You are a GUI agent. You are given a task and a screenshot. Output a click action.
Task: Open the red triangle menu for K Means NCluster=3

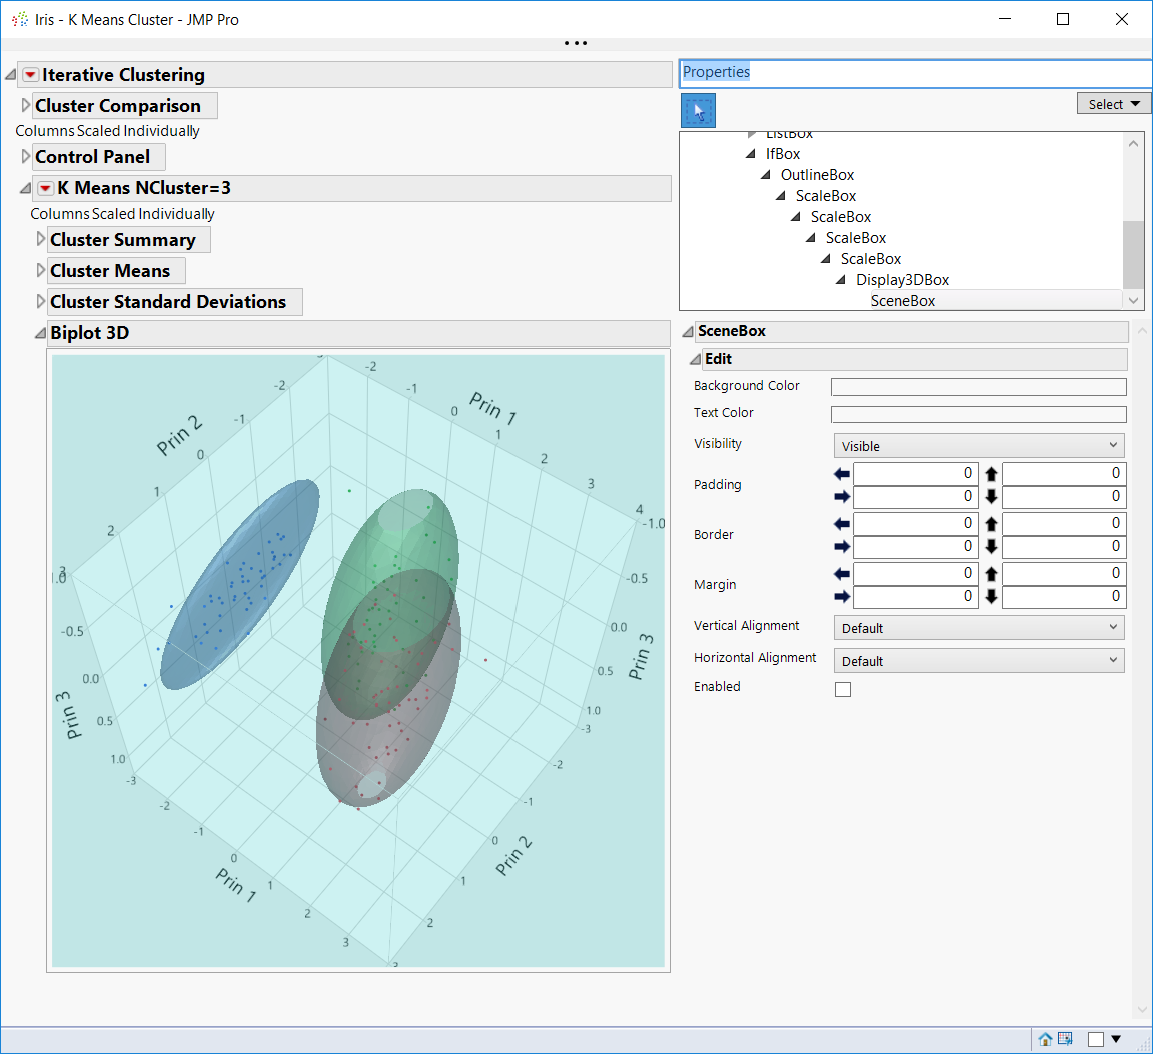[45, 188]
